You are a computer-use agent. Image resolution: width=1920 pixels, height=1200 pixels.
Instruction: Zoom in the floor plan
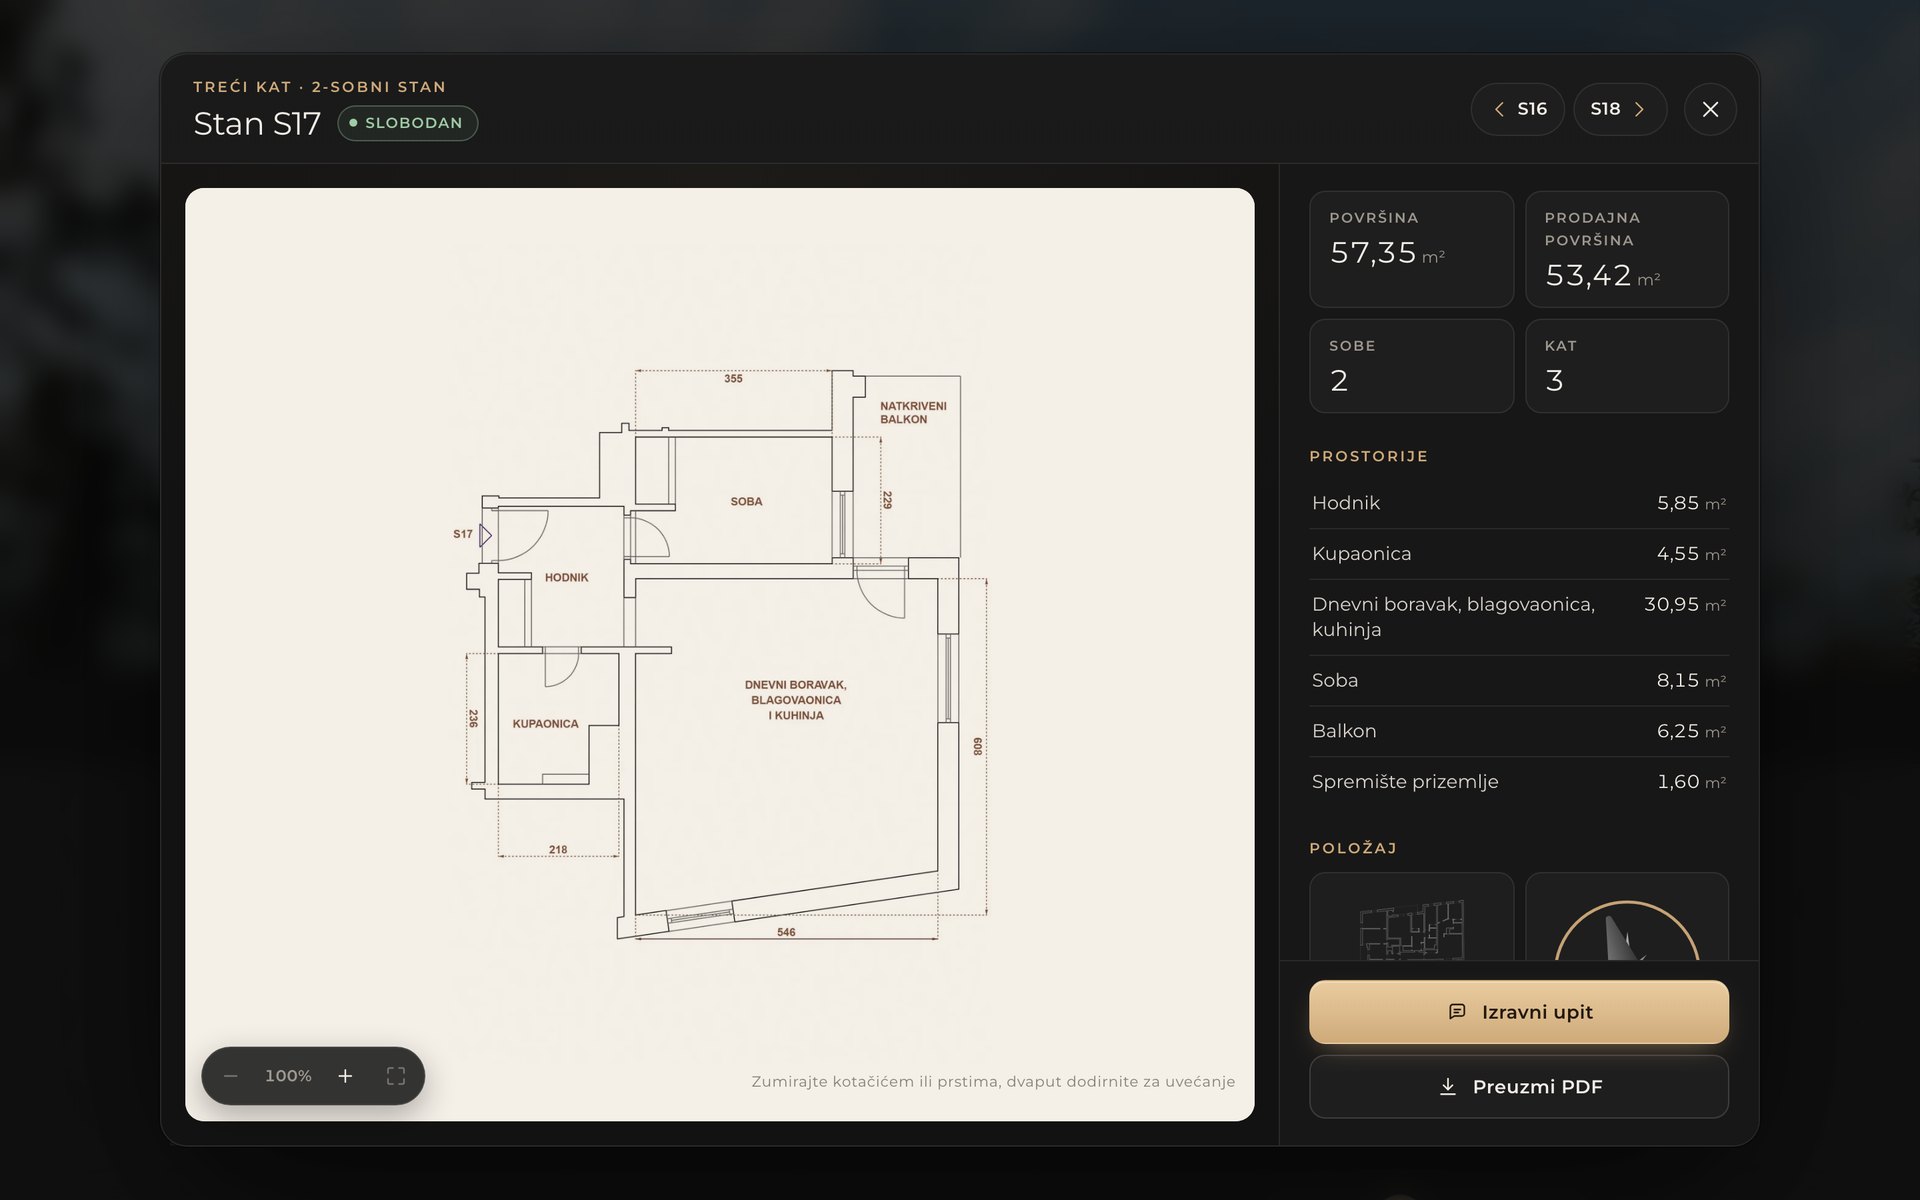pos(345,1076)
